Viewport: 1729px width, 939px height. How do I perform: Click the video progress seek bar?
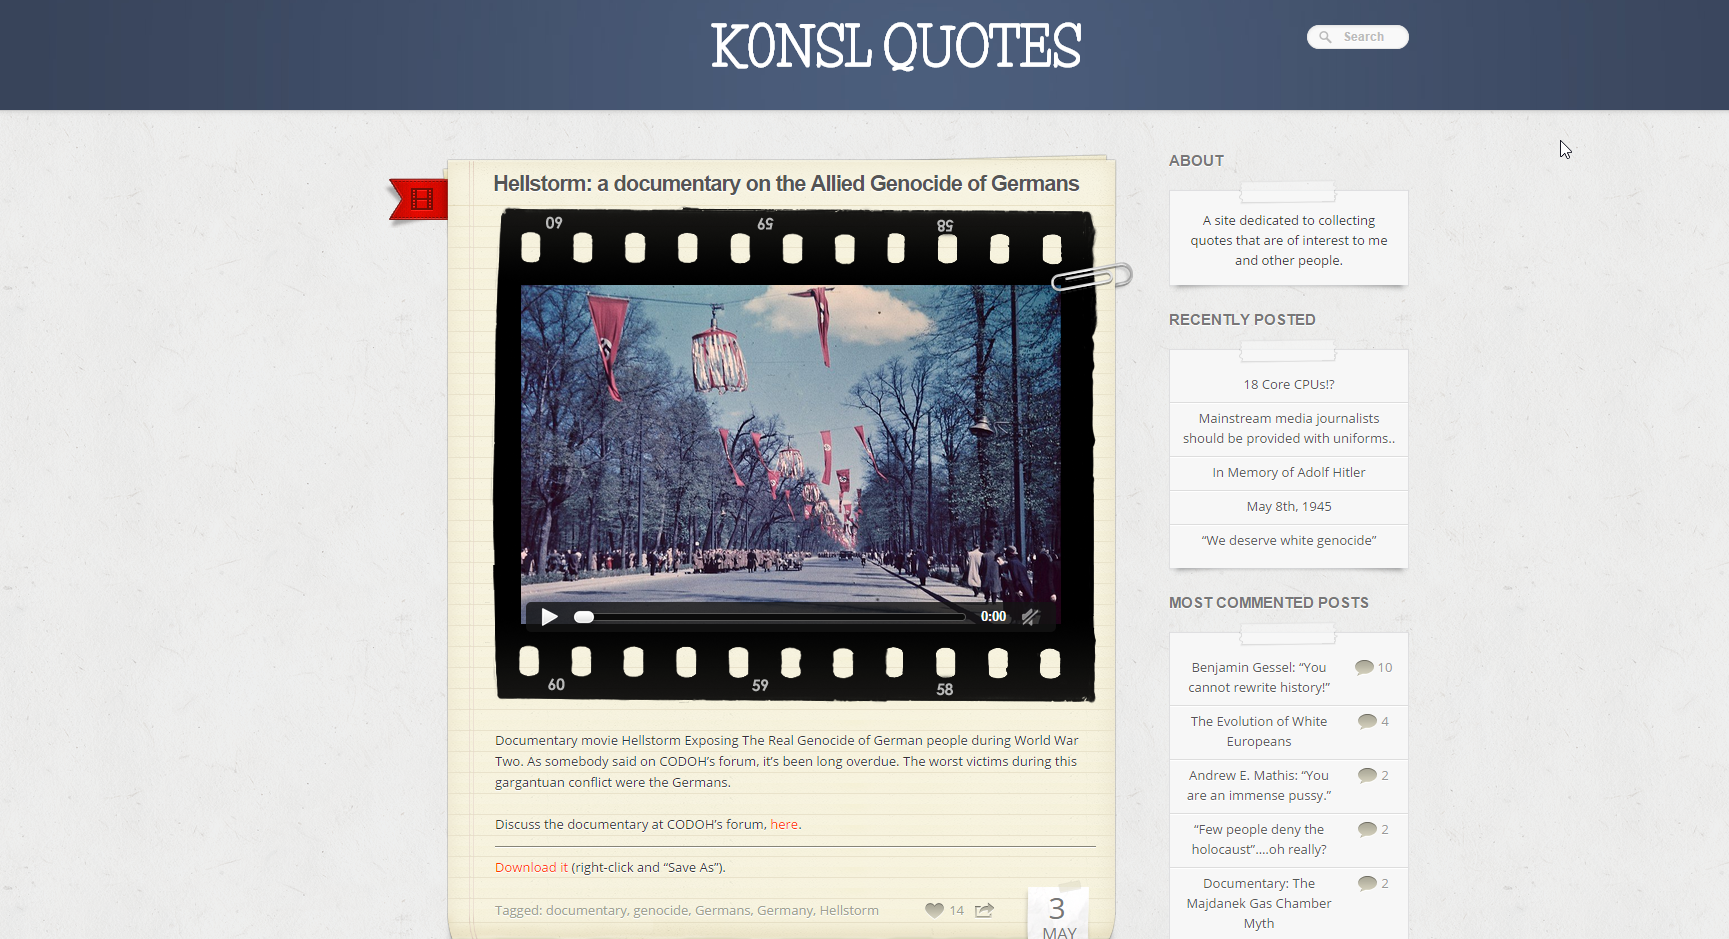click(770, 617)
